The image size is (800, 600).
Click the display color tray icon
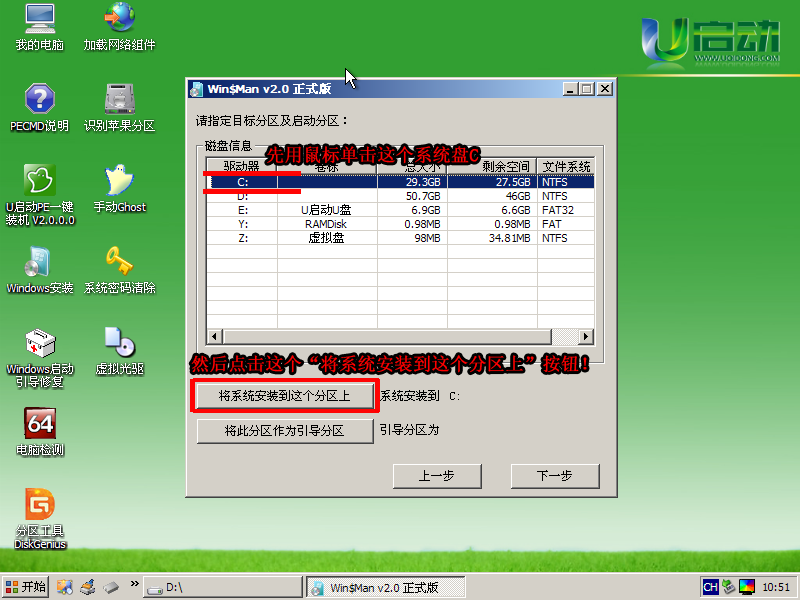747,587
